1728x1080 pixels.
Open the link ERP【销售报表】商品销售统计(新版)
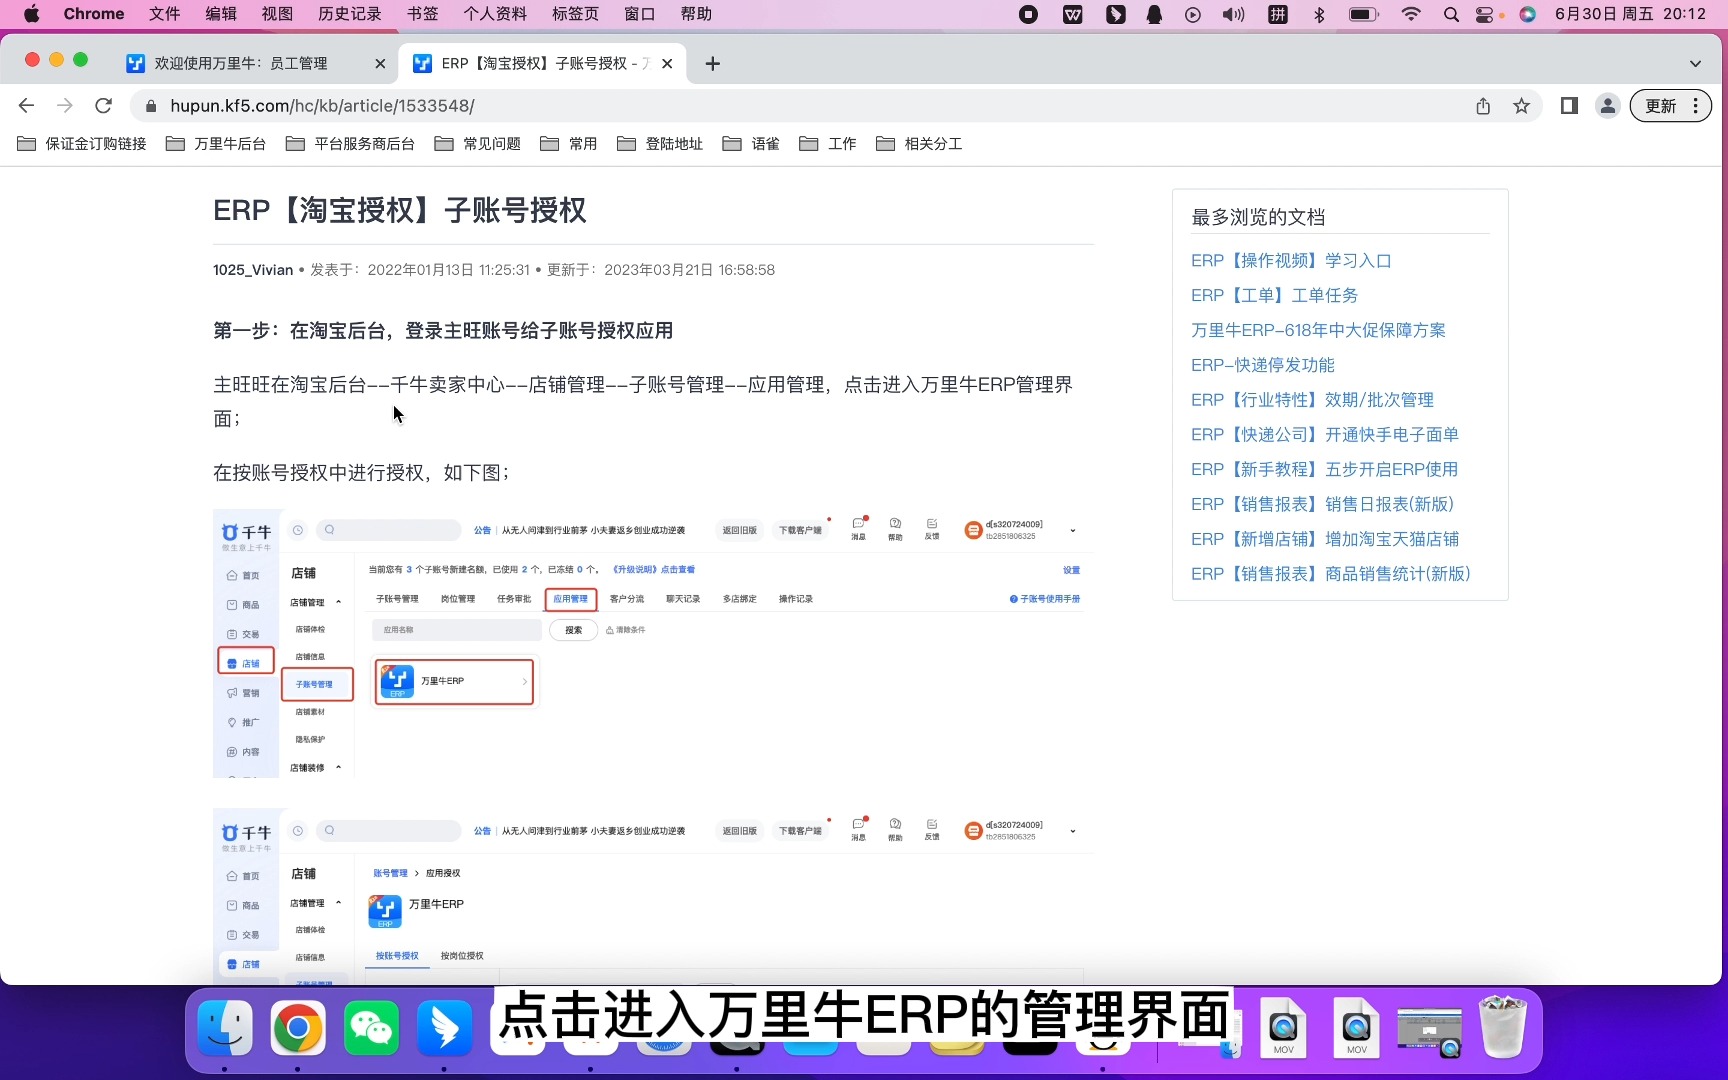coord(1330,574)
